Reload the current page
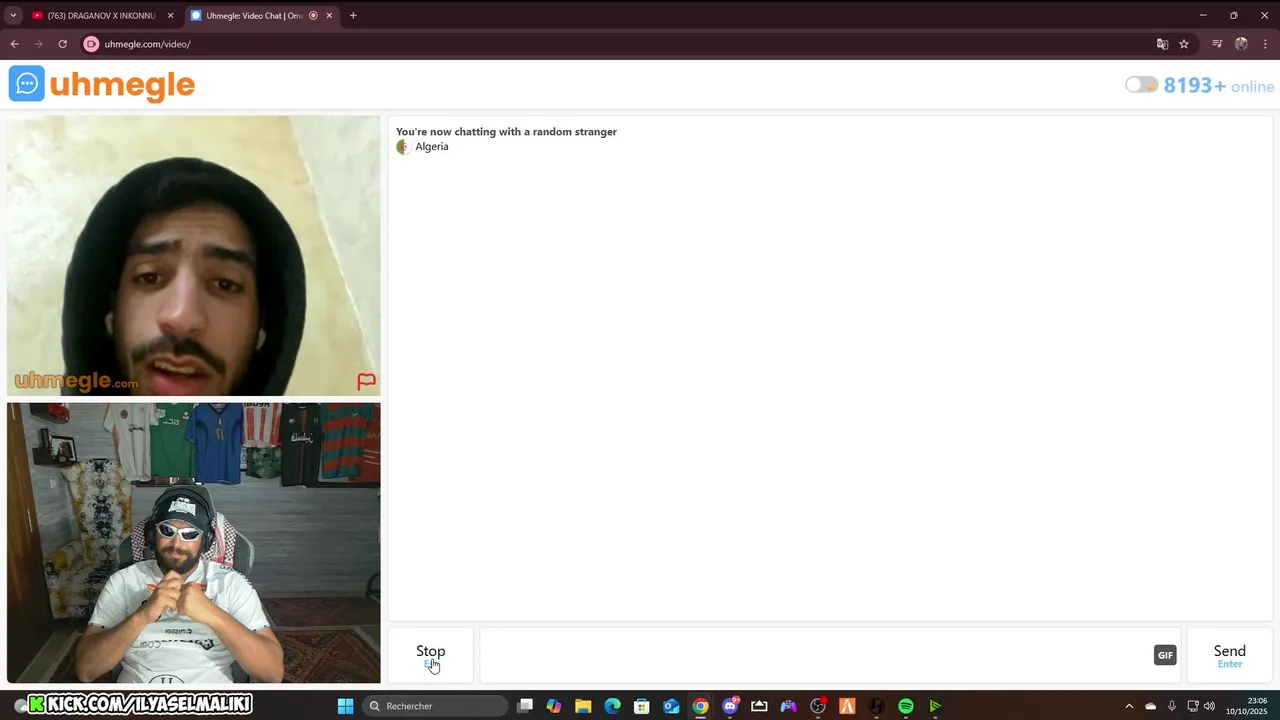Image resolution: width=1280 pixels, height=720 pixels. [62, 44]
